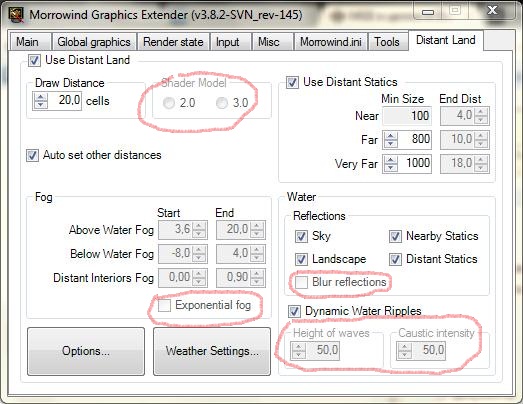The image size is (523, 404).
Task: Click the Caustic intensity spinner arrows
Action: pos(405,351)
